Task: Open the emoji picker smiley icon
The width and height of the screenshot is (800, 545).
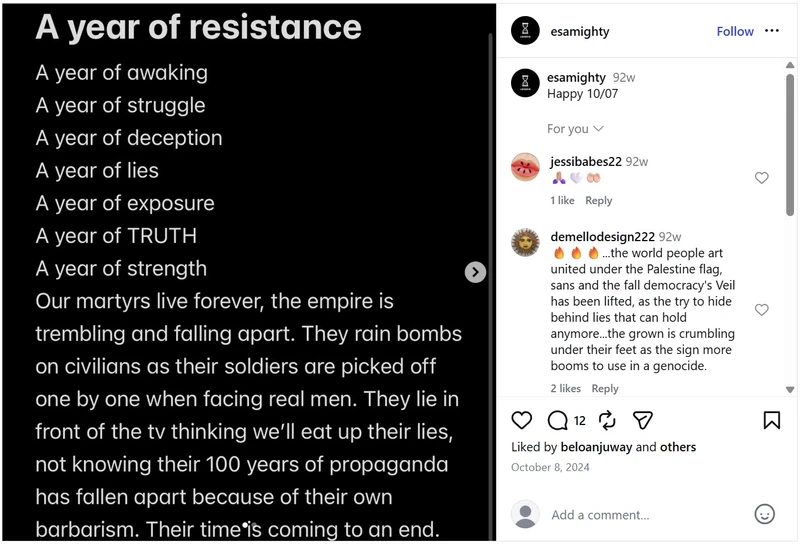Action: click(x=764, y=514)
